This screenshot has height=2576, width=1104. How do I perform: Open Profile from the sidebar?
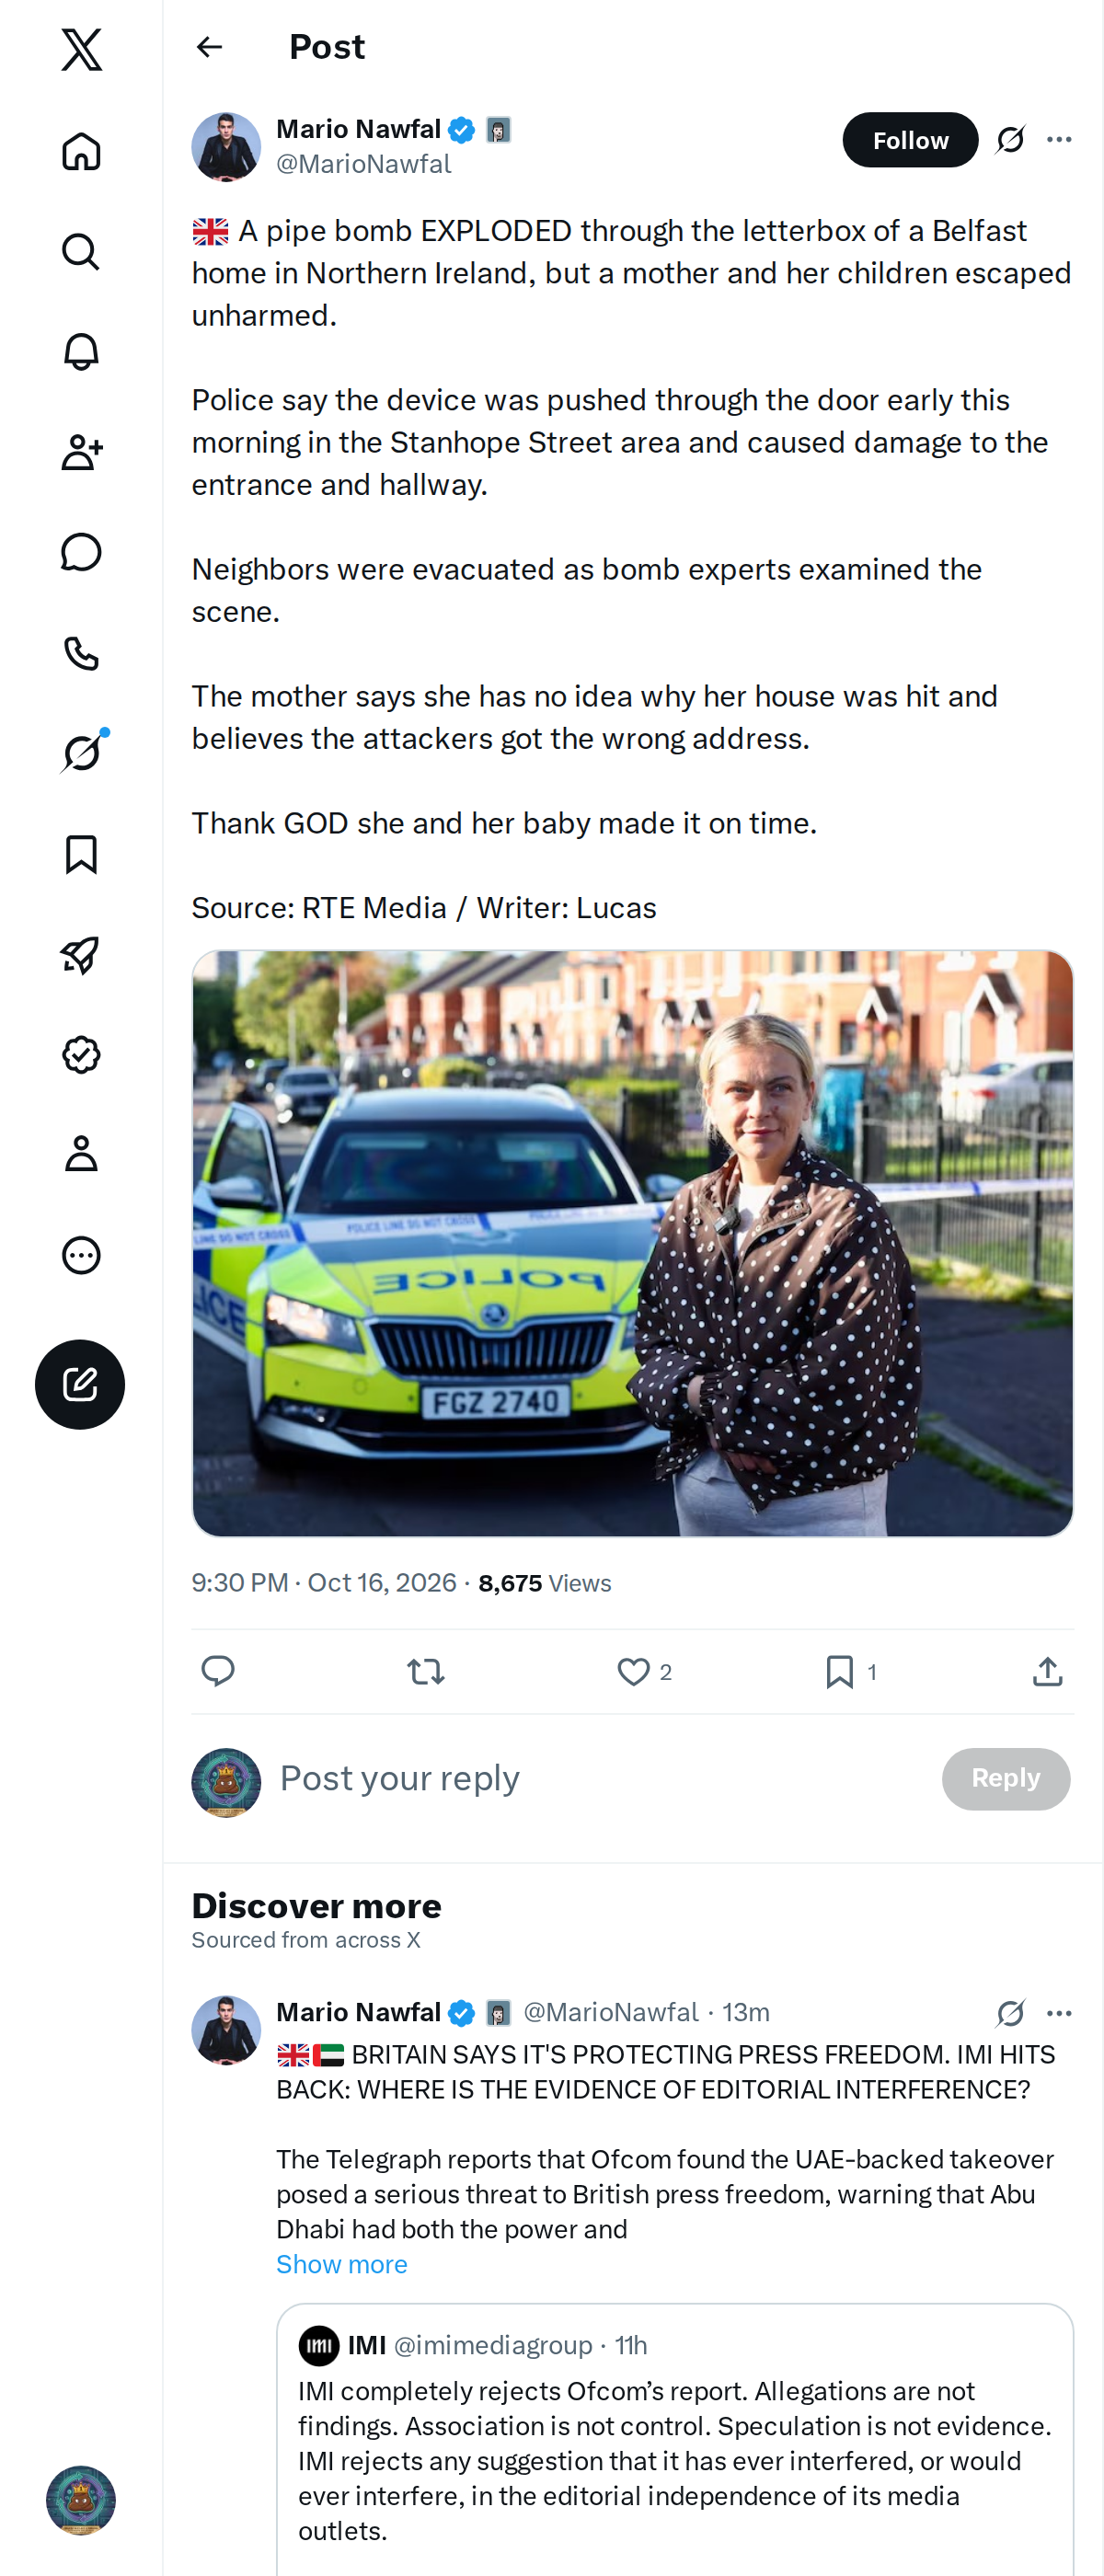point(81,1154)
